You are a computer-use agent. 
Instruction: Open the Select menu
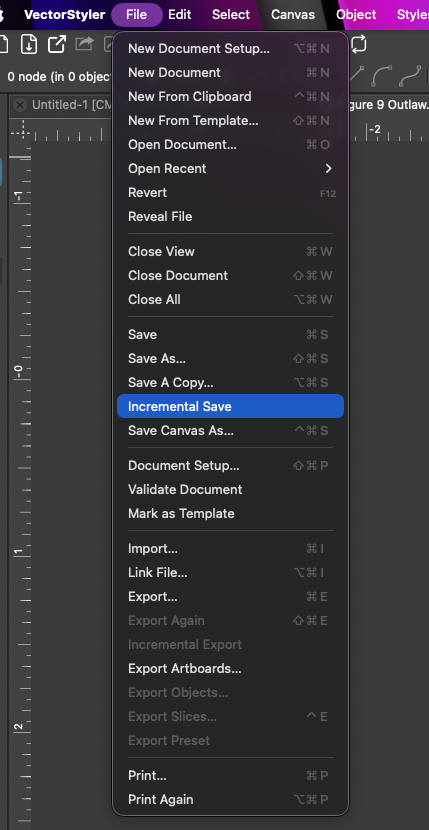pyautogui.click(x=231, y=14)
